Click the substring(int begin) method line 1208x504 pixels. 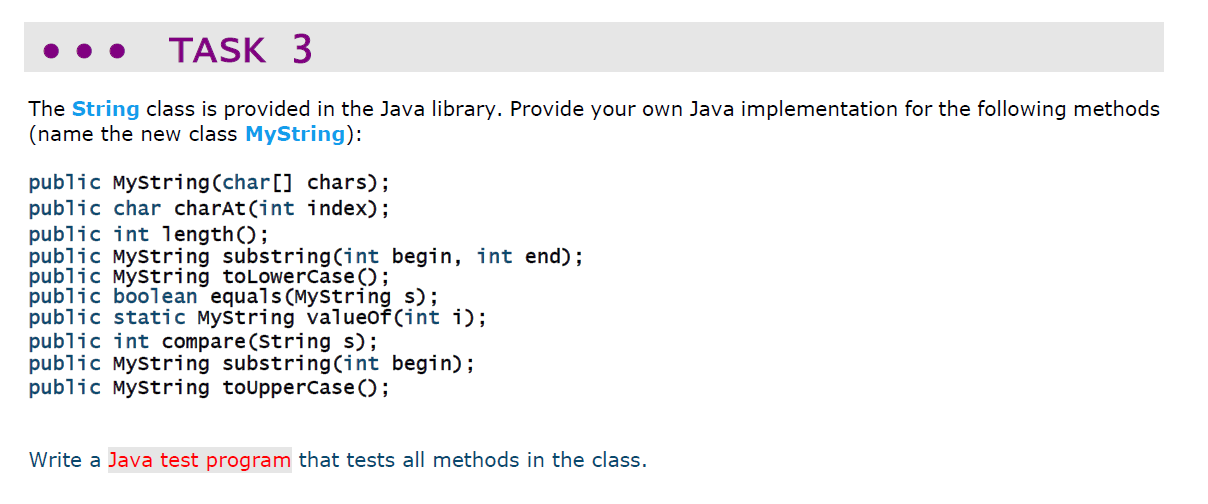[x=252, y=363]
